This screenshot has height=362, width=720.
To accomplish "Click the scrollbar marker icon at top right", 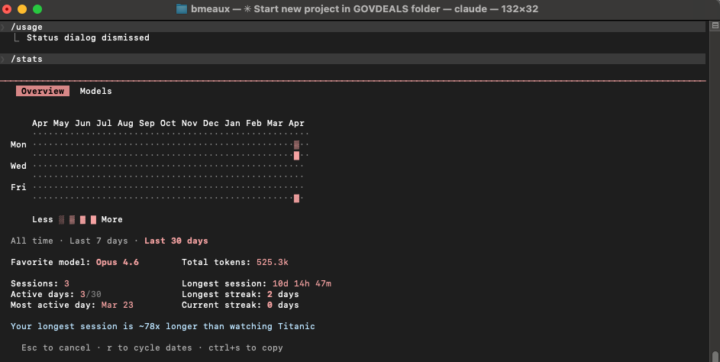I will tap(715, 26).
